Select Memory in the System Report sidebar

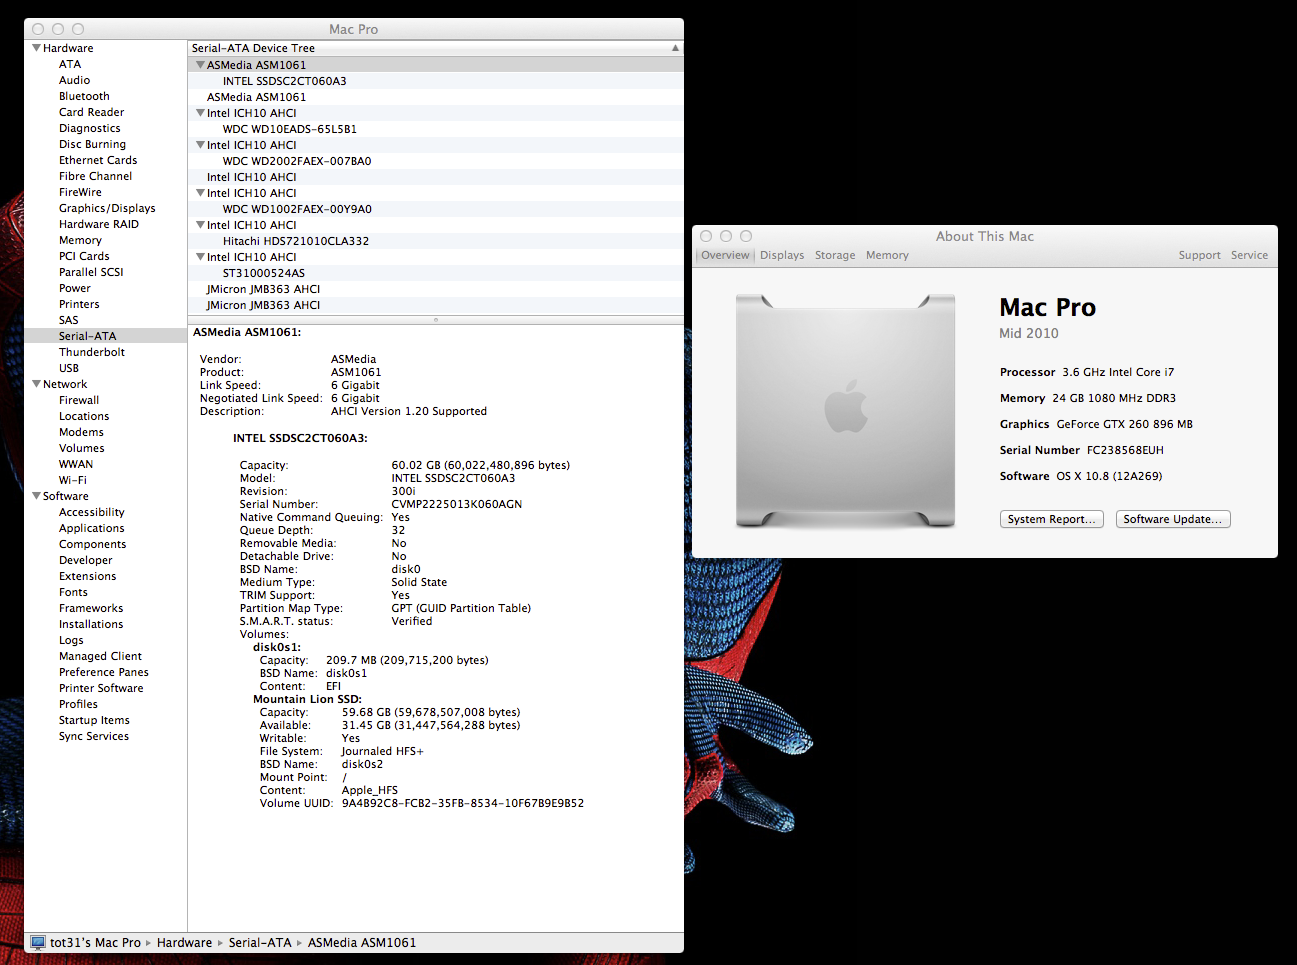(80, 240)
